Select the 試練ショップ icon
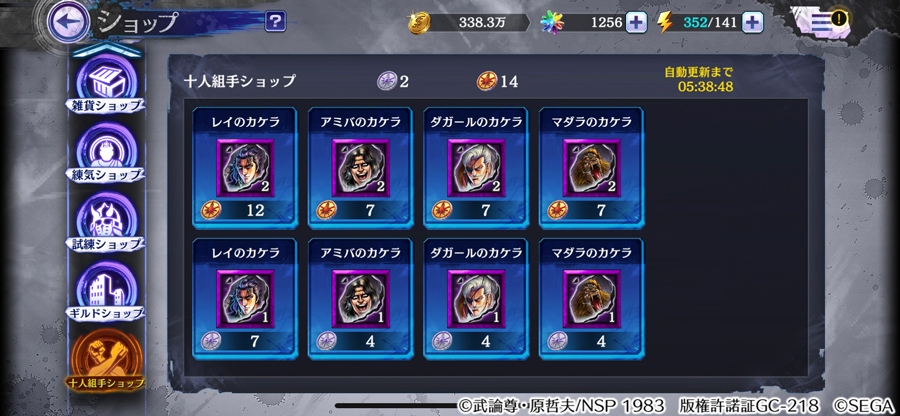 [107, 223]
